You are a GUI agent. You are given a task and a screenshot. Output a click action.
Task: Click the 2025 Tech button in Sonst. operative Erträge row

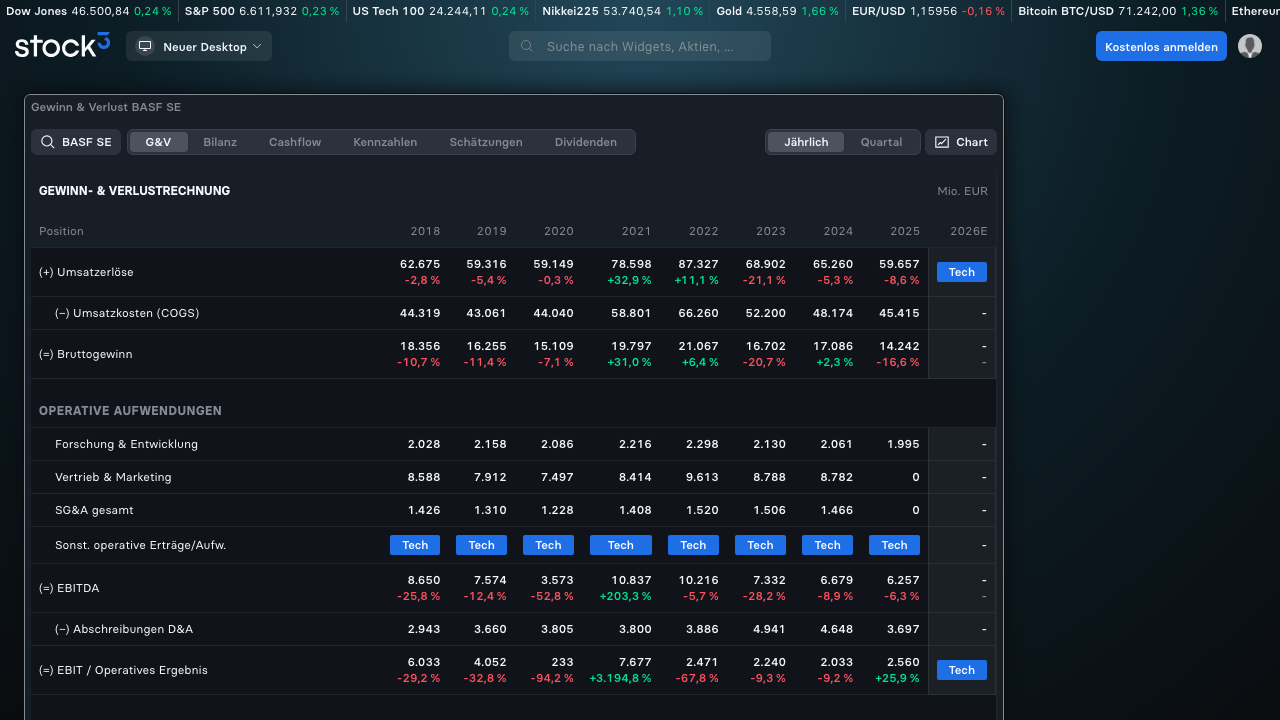895,545
